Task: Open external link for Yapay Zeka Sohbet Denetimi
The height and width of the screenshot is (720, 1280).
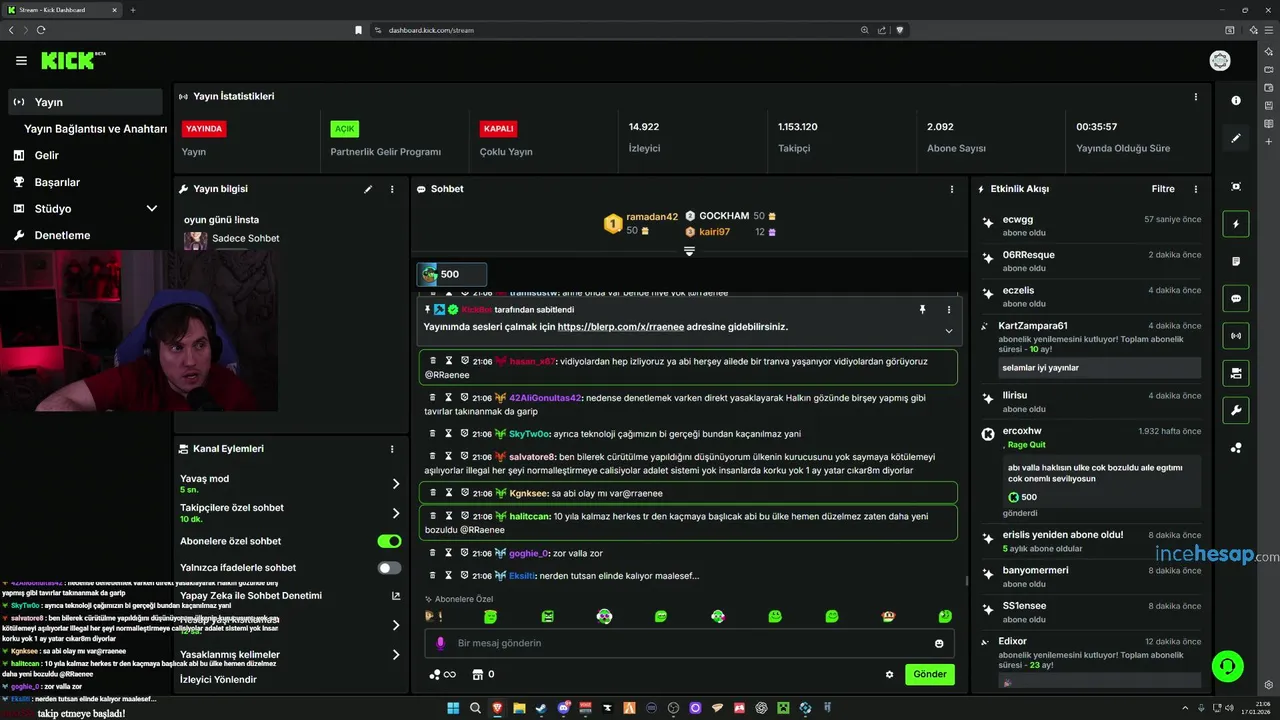Action: click(x=396, y=596)
